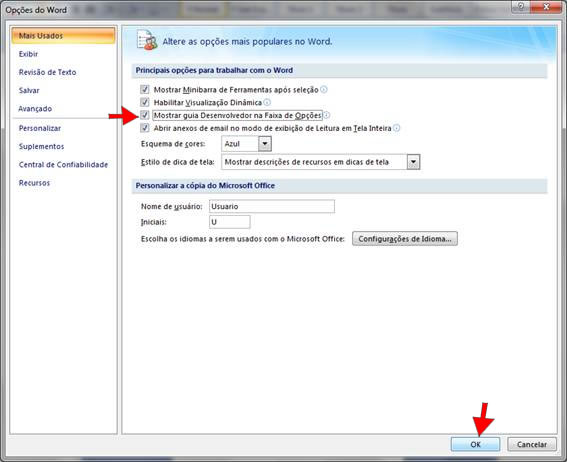Click info icon beside Minibarra de Ferramentas option

(324, 89)
